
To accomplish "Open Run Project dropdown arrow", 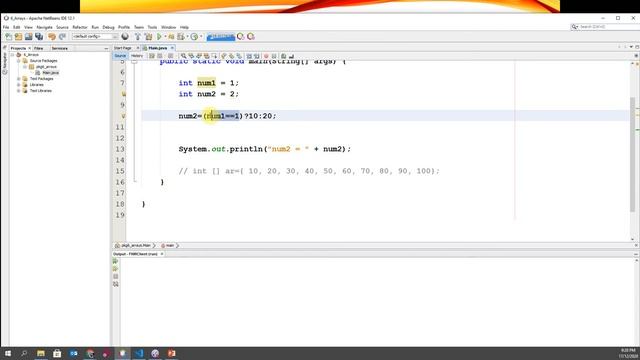I will 165,37.
